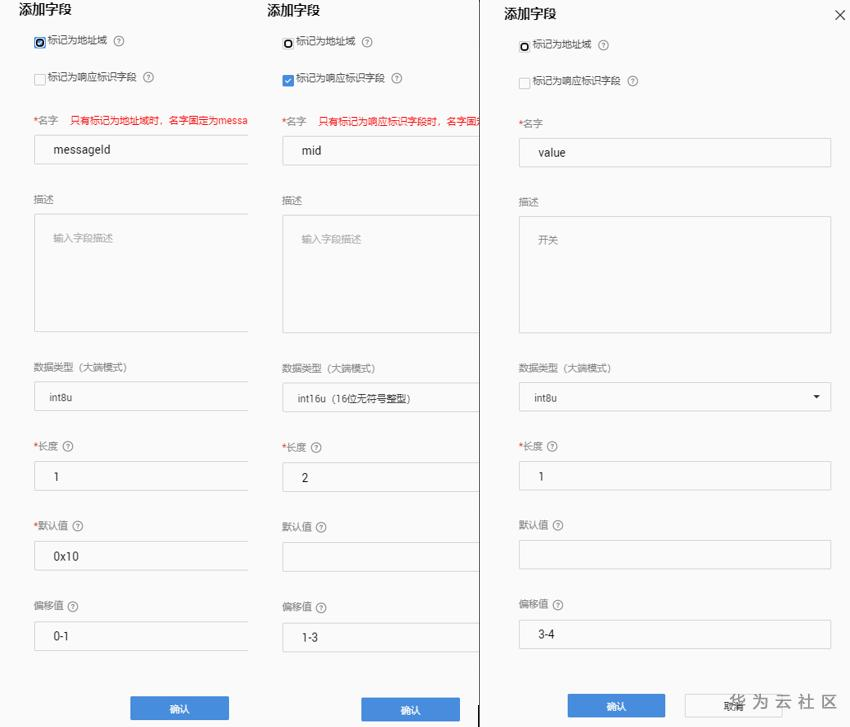The image size is (850, 727).
Task: Click help icon beside 标记为响应标识字段 in value panel
Action: [633, 81]
